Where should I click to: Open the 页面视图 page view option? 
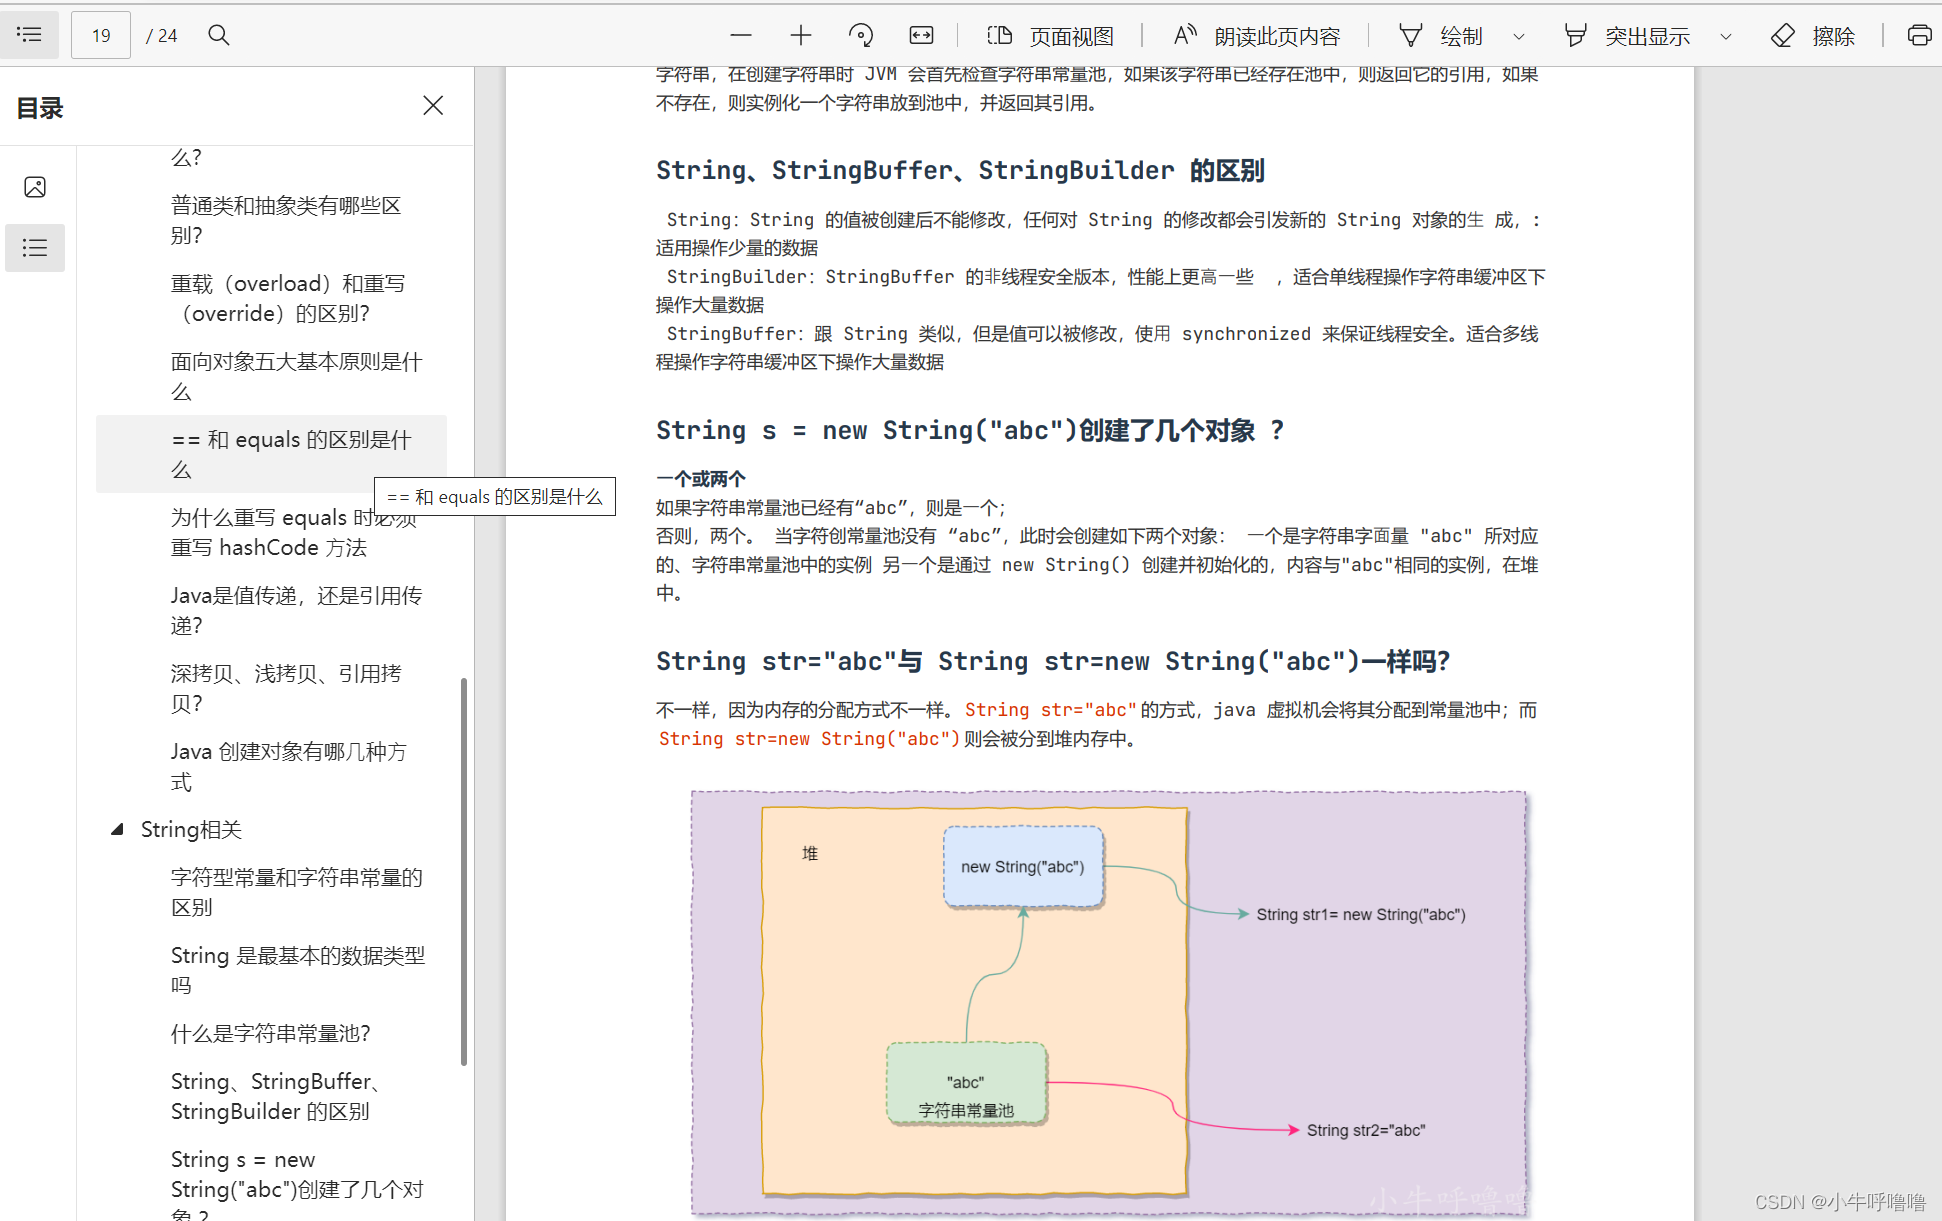point(1050,36)
